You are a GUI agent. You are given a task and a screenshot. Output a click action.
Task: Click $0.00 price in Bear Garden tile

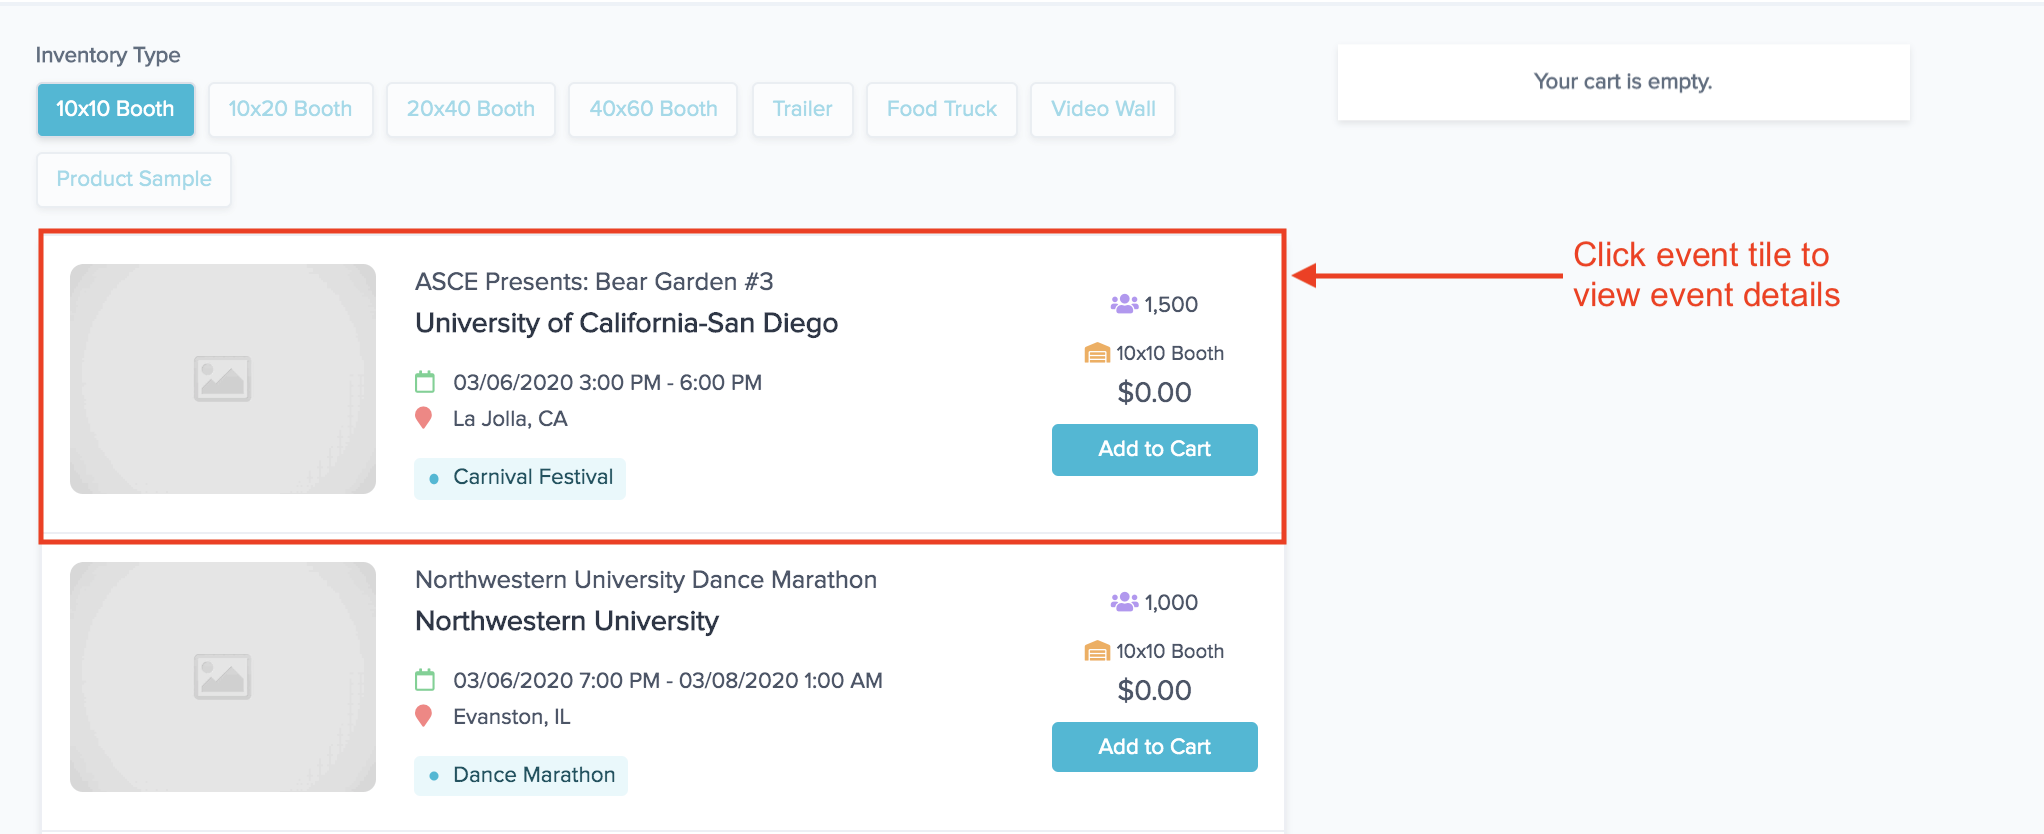pyautogui.click(x=1154, y=393)
